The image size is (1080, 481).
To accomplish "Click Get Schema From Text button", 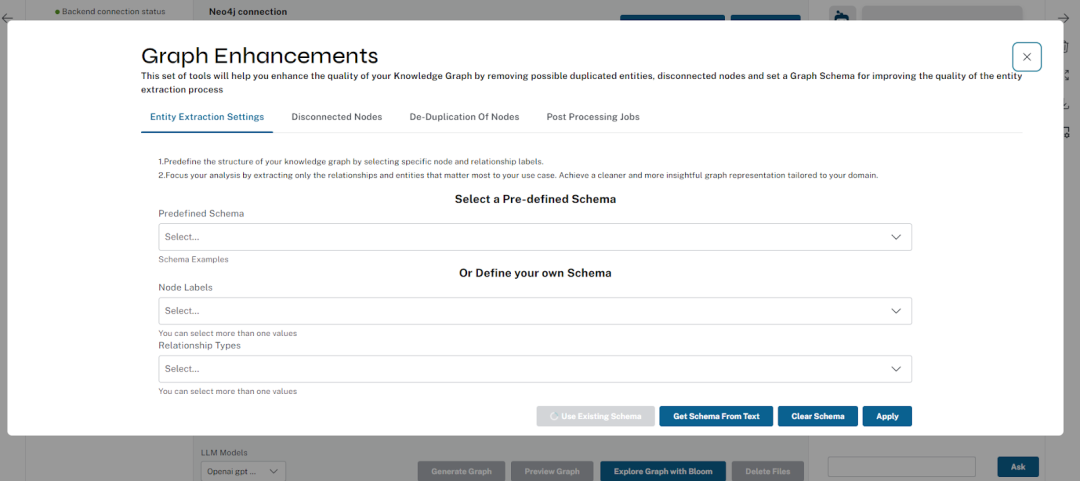I will coord(716,416).
